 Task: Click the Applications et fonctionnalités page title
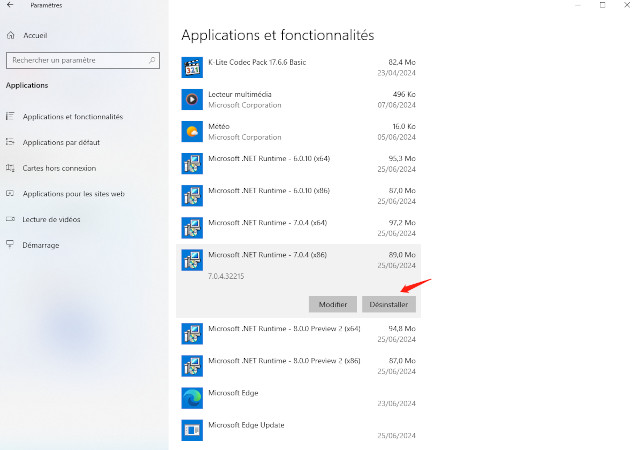278,35
